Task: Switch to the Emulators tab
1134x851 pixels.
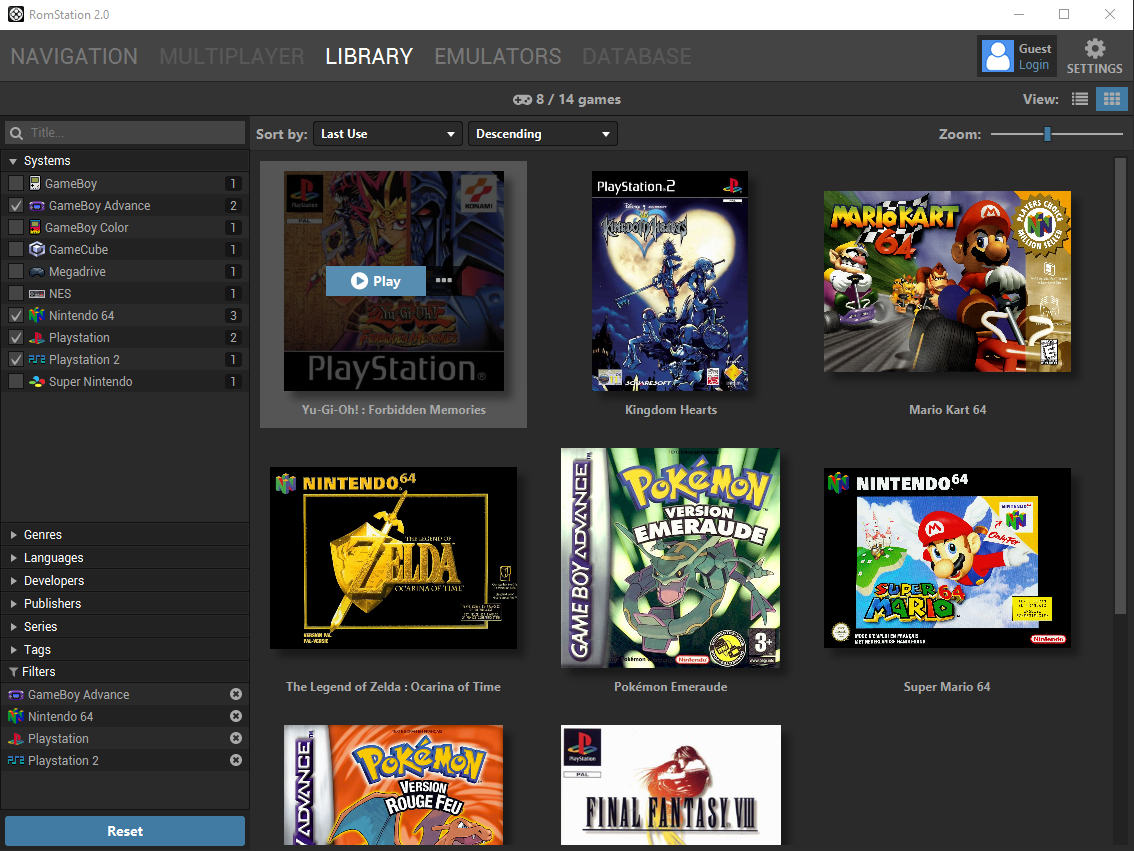Action: [498, 56]
